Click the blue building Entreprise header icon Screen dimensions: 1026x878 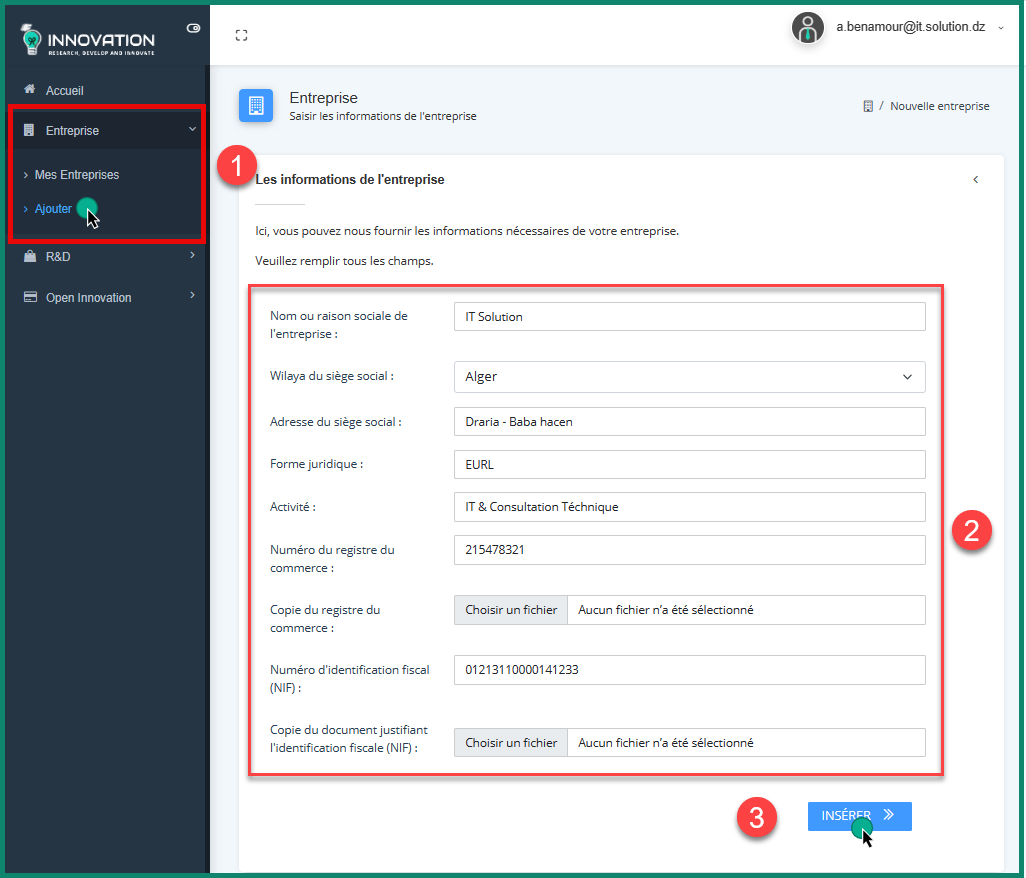click(256, 105)
